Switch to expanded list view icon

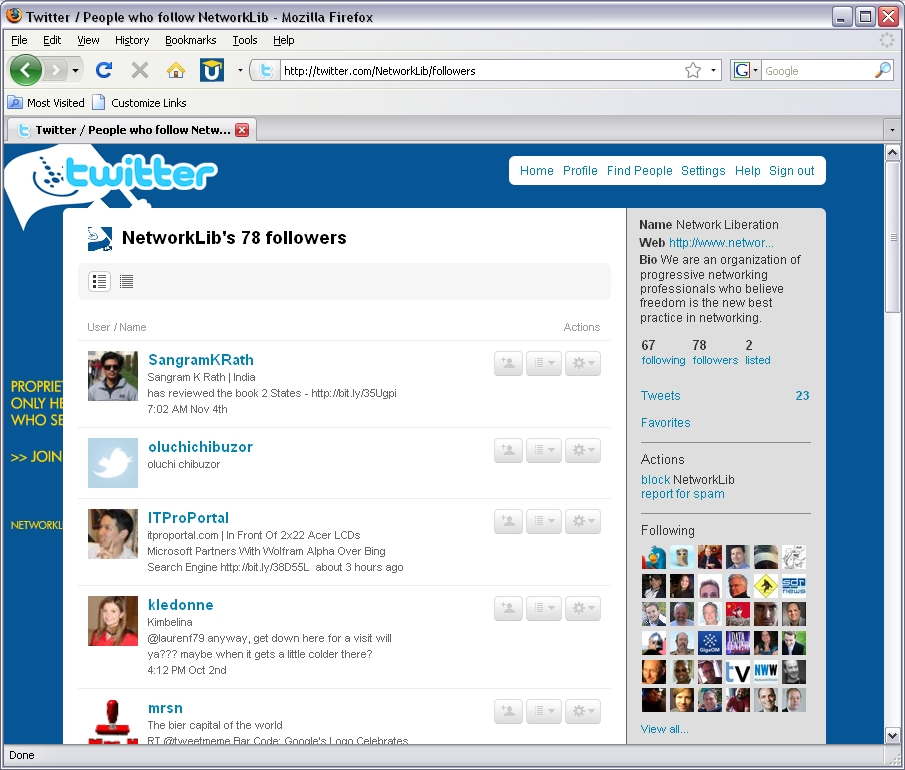(x=99, y=282)
